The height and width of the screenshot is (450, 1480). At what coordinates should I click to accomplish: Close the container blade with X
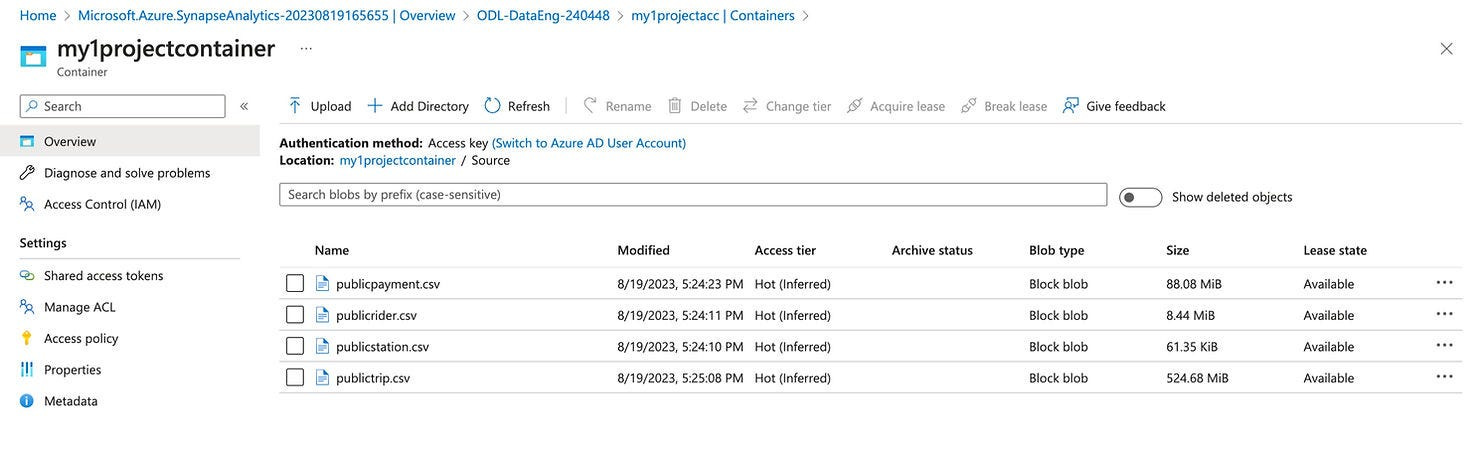1446,48
